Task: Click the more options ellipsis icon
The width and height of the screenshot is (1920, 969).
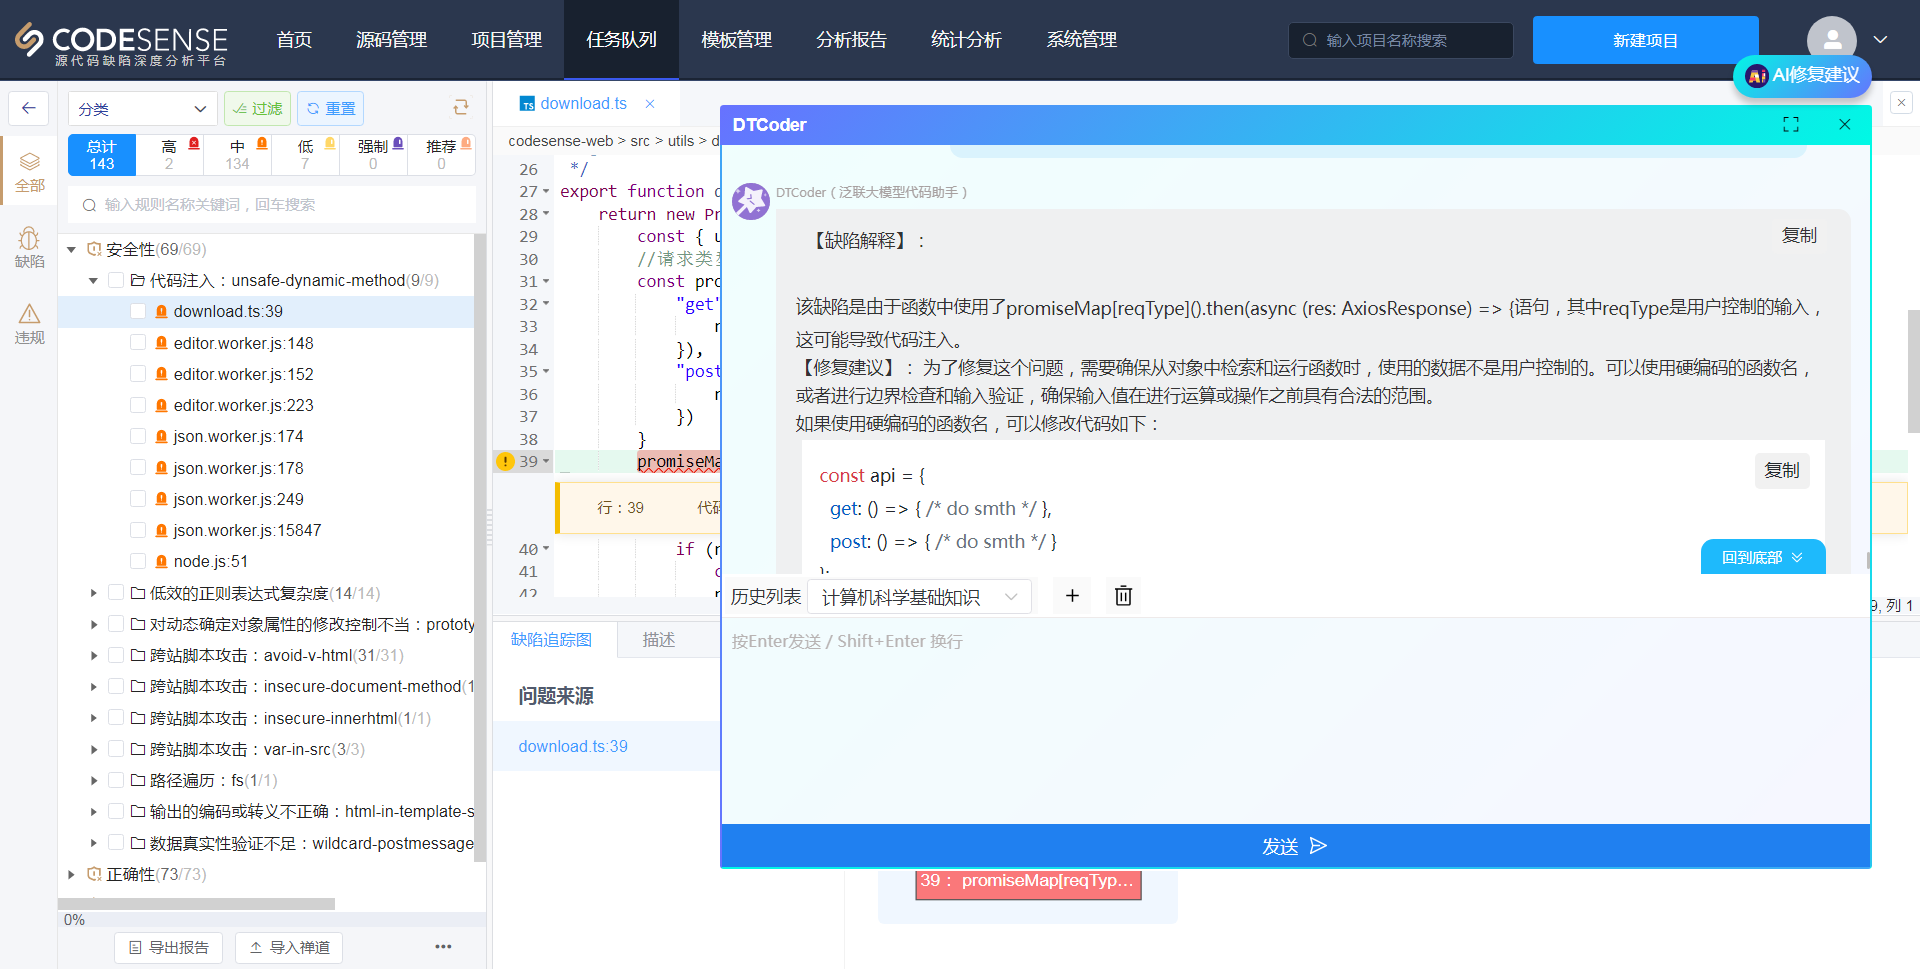Action: tap(443, 946)
